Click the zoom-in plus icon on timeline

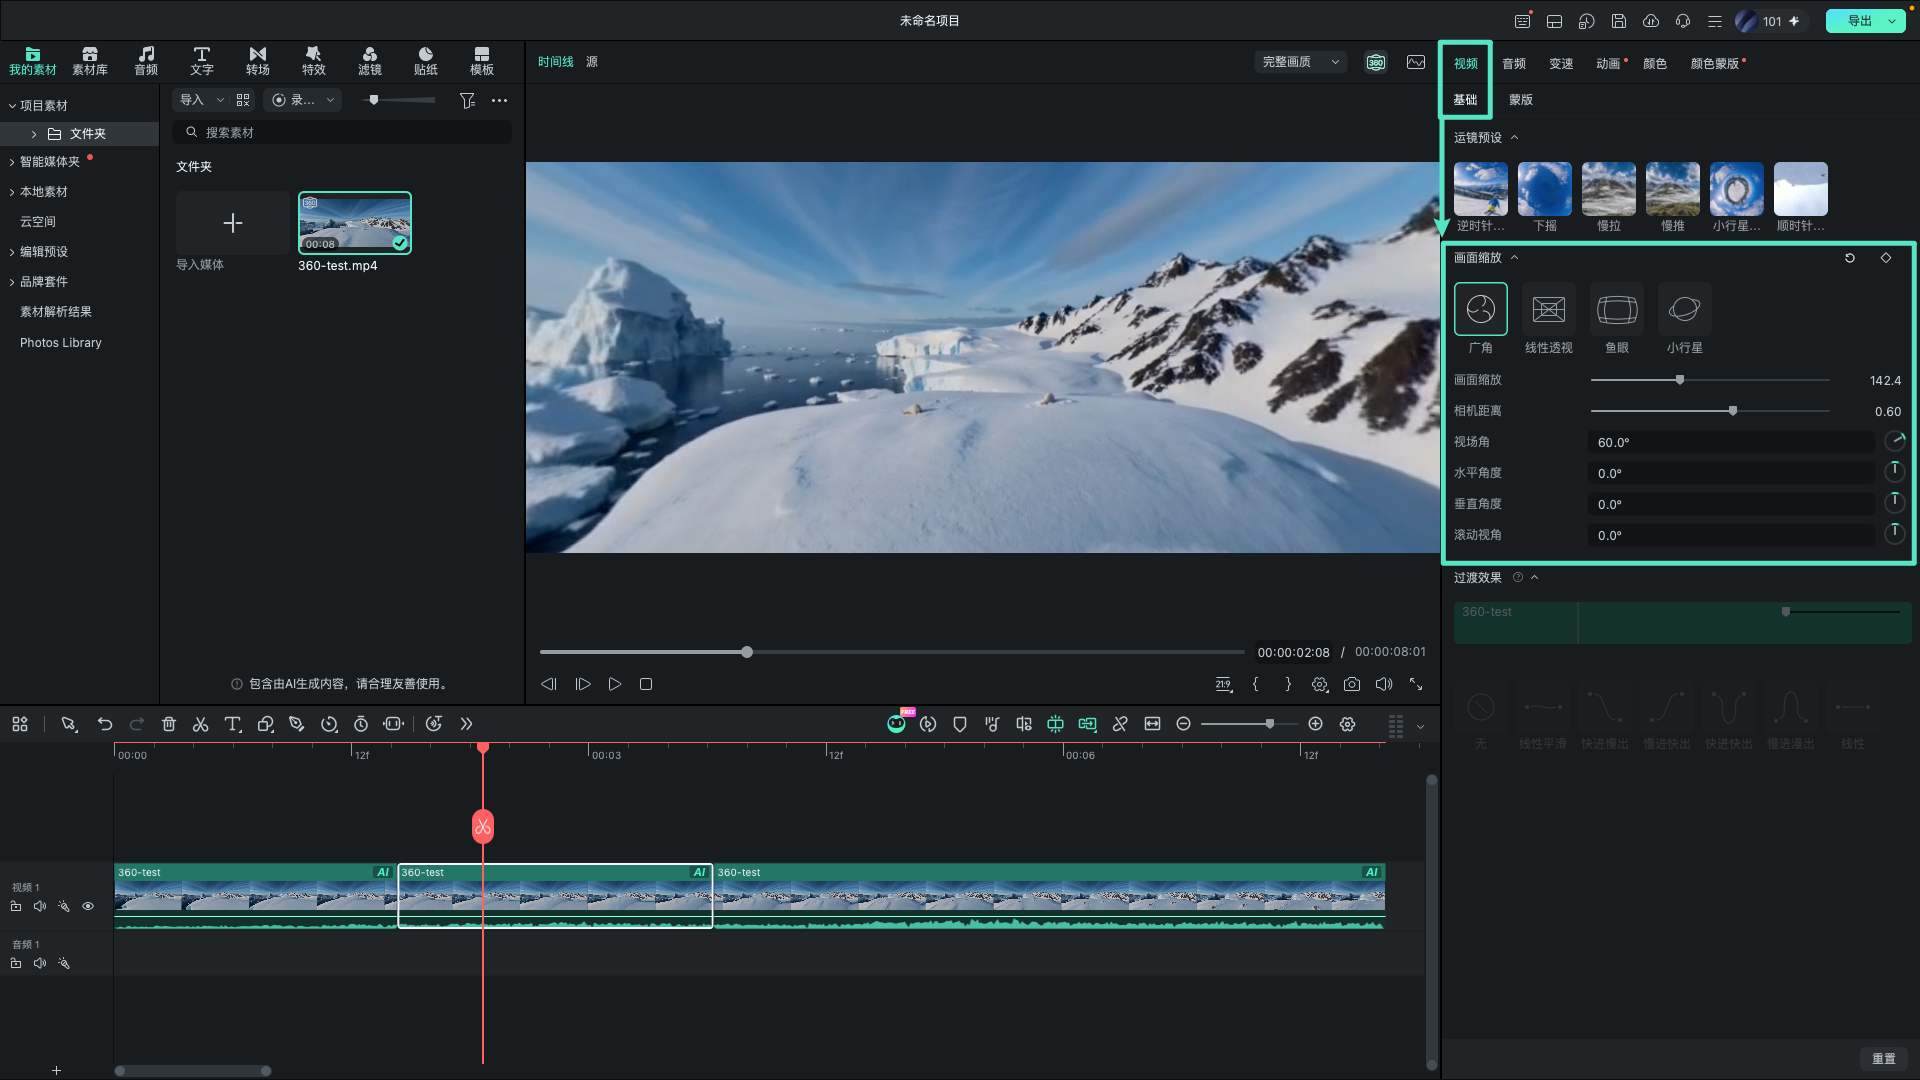(x=1316, y=724)
